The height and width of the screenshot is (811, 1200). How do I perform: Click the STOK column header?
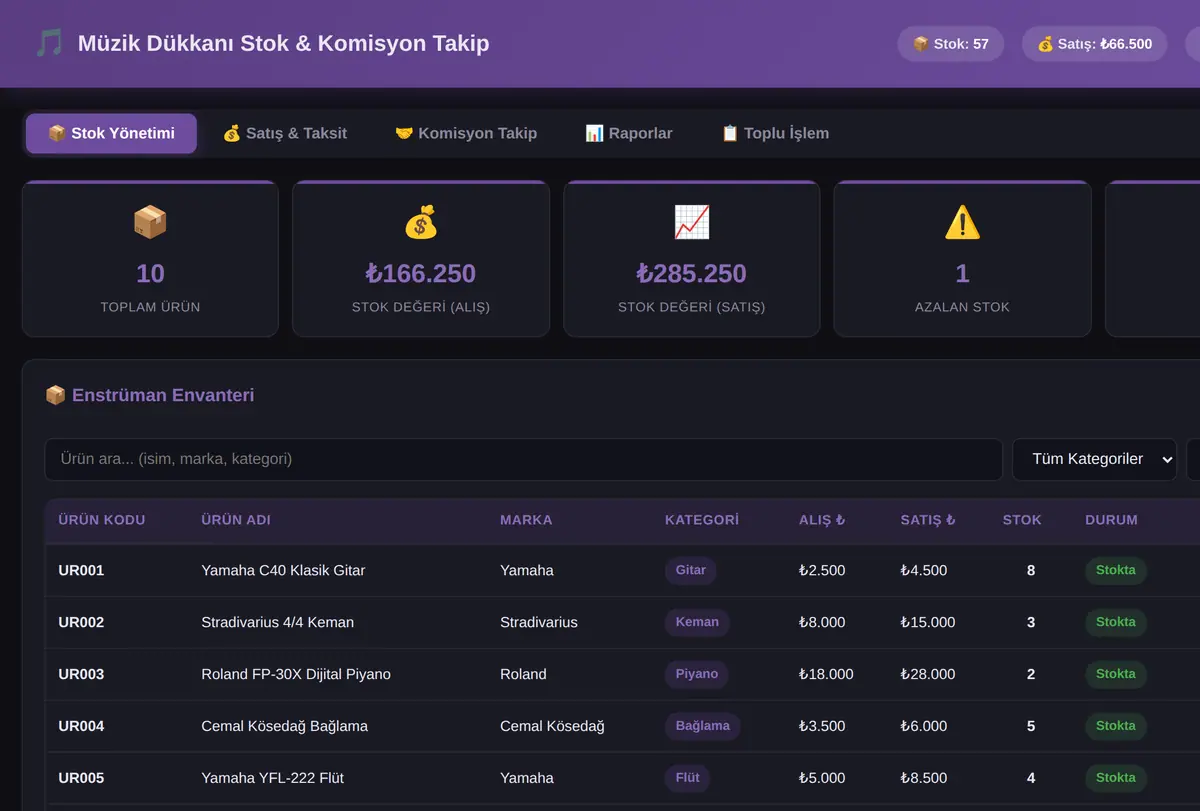1022,520
